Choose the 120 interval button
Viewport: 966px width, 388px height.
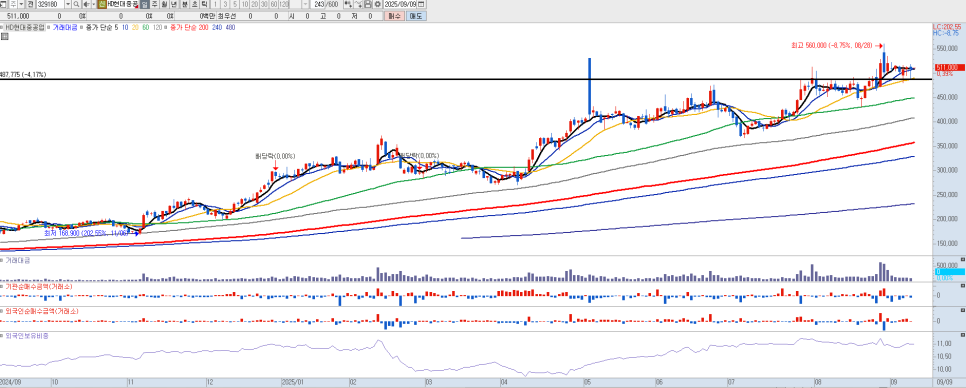(284, 4)
